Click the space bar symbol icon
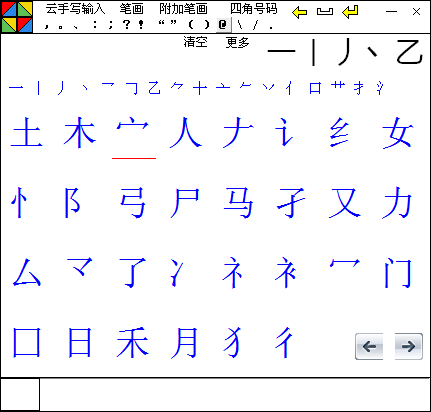This screenshot has width=431, height=412. pyautogui.click(x=325, y=12)
